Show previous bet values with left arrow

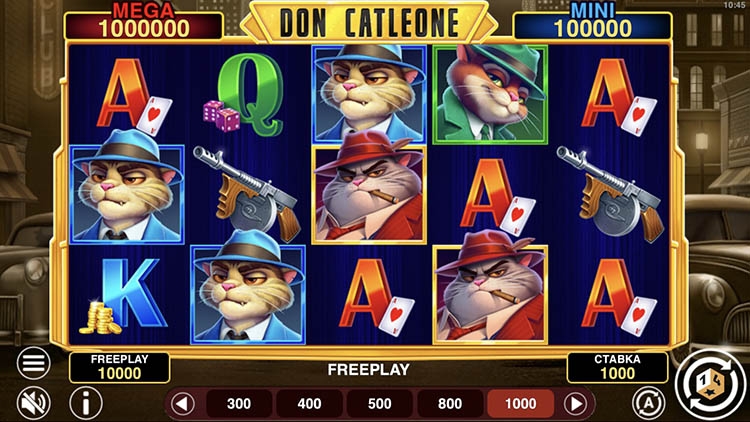point(183,404)
